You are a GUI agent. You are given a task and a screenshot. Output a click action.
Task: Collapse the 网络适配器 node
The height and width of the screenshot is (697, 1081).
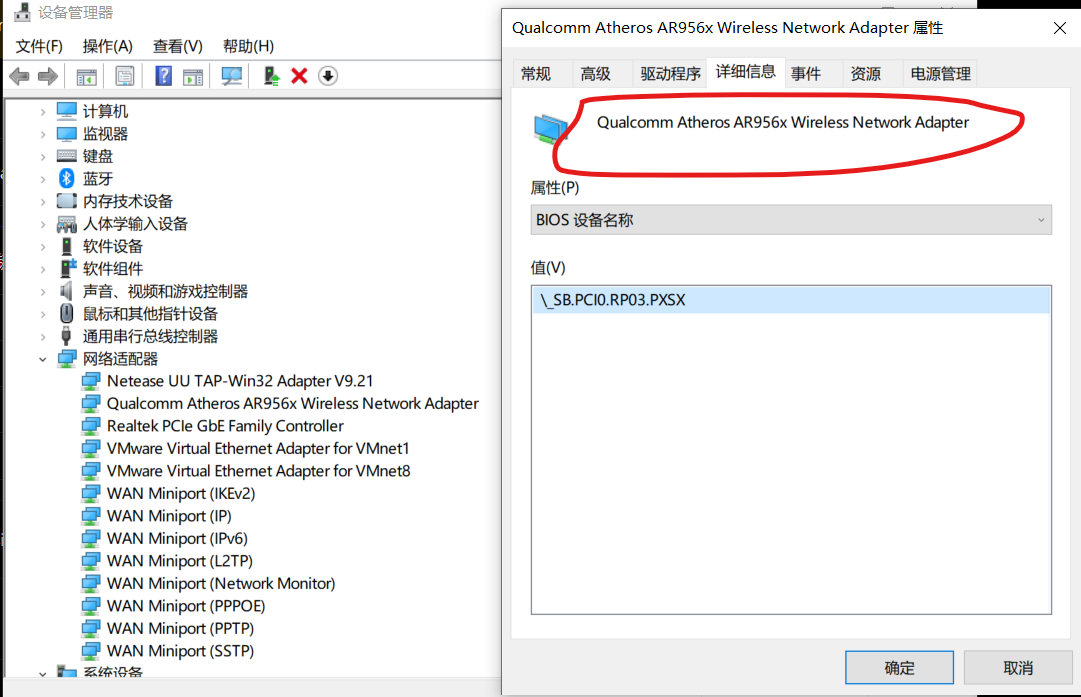(x=43, y=359)
